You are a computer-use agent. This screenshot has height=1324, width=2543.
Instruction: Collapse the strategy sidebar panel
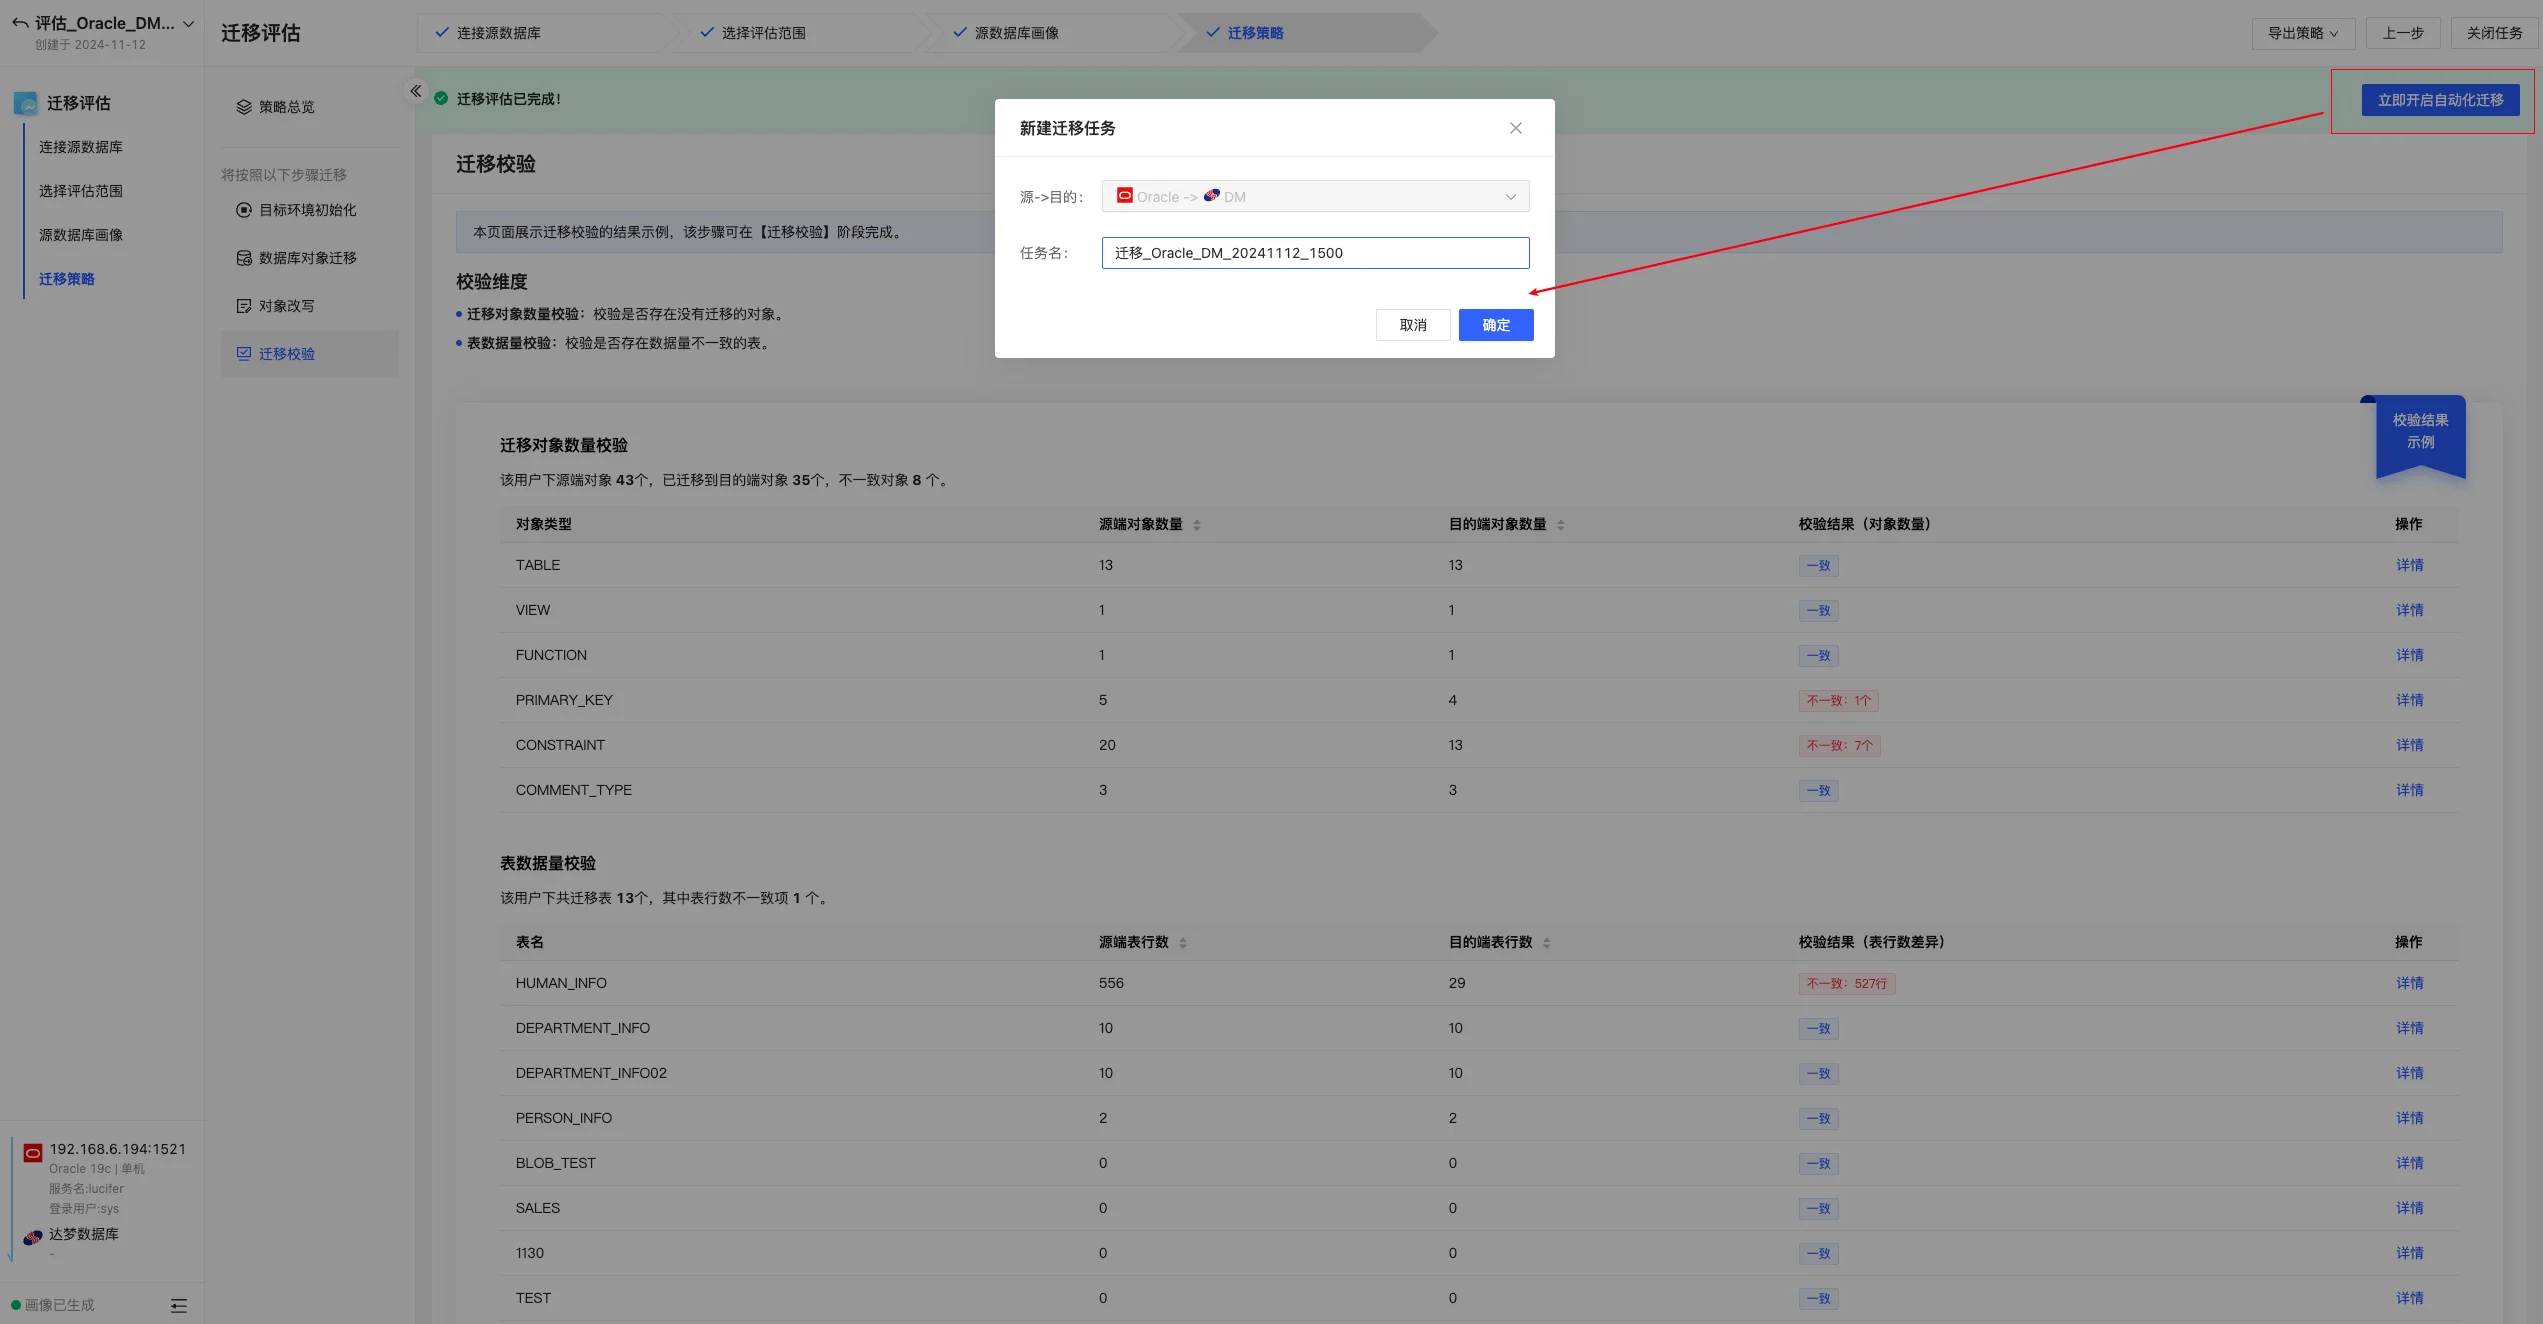[x=416, y=91]
